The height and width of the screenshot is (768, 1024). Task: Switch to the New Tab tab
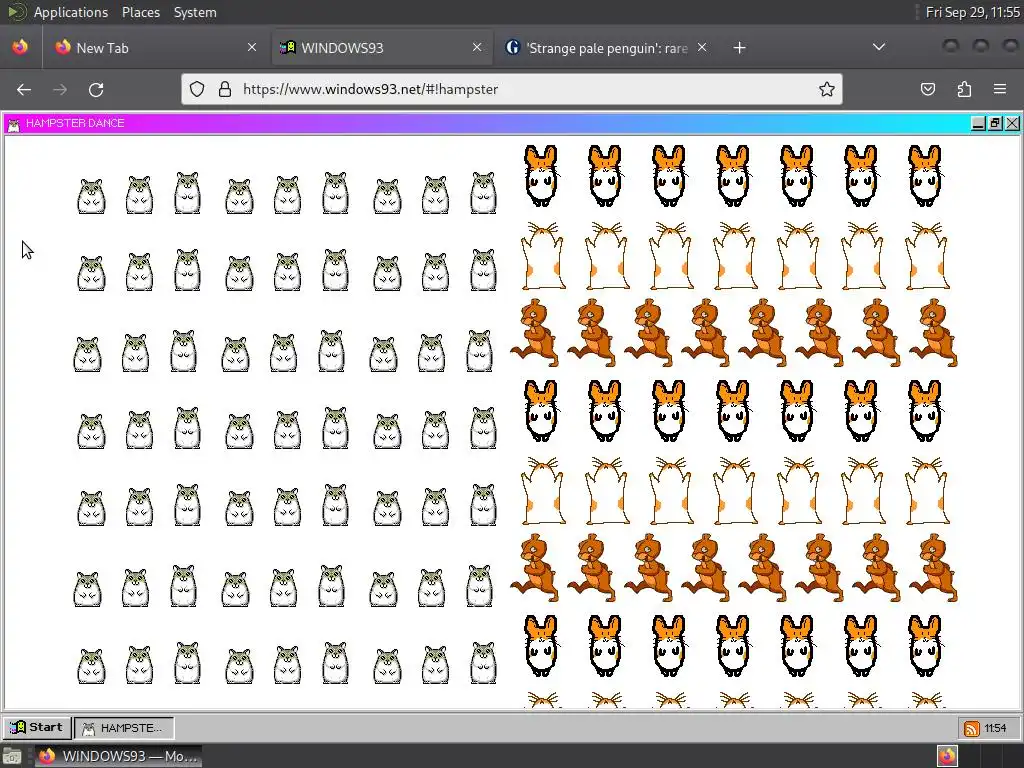157,48
